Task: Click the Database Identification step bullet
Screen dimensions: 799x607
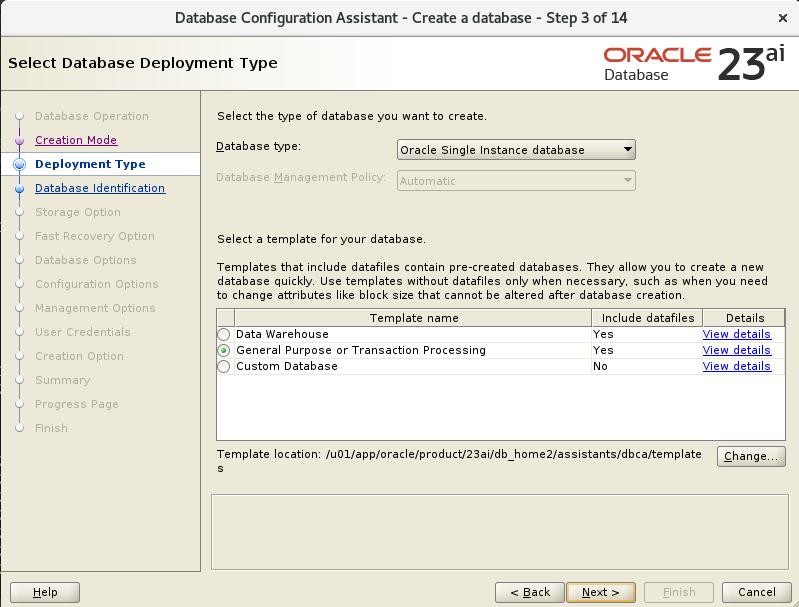Action: (x=19, y=189)
